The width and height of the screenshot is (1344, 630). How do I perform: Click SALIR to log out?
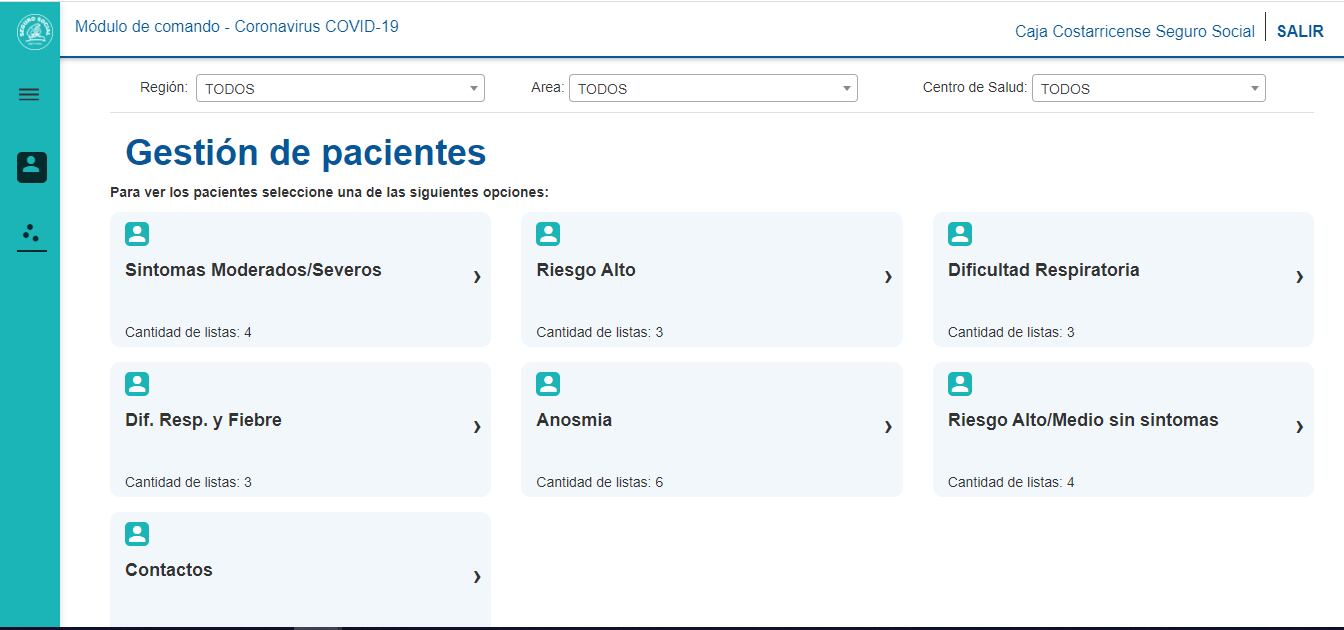coord(1300,31)
